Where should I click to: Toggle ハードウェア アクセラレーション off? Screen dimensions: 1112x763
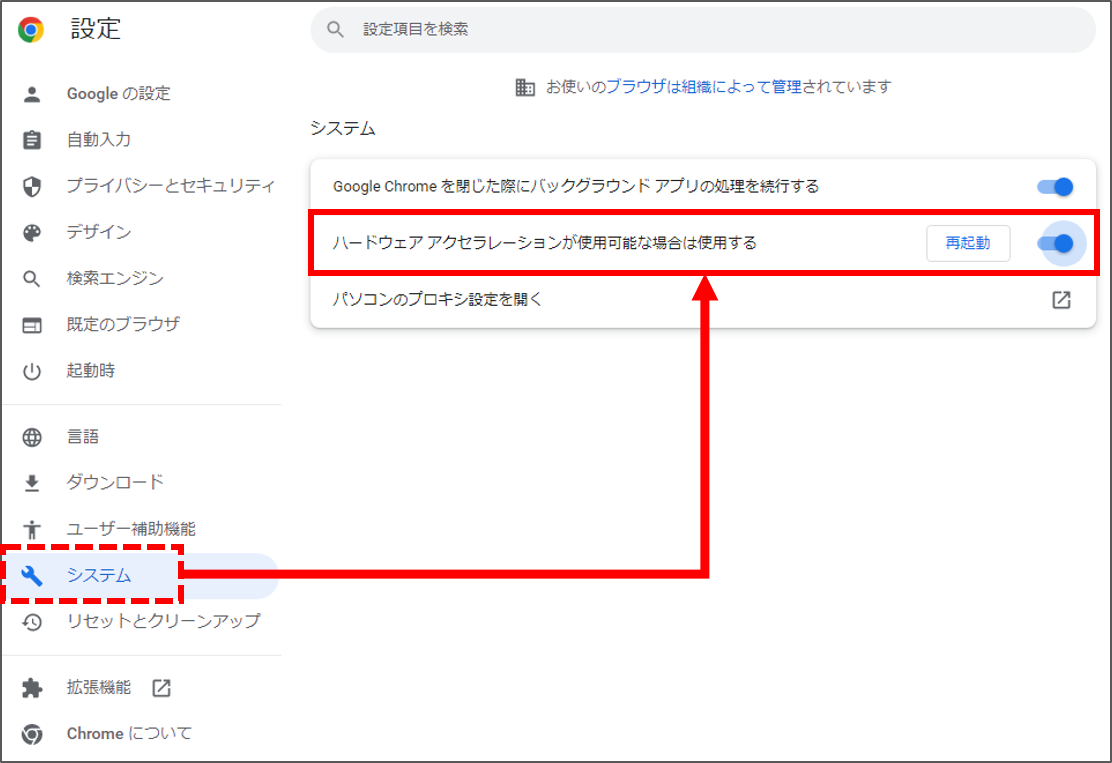1057,243
